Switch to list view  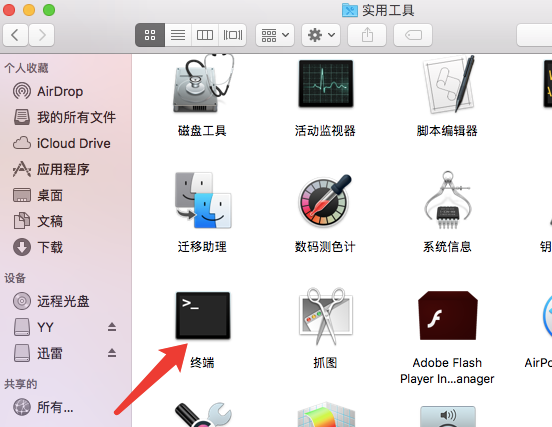(178, 35)
